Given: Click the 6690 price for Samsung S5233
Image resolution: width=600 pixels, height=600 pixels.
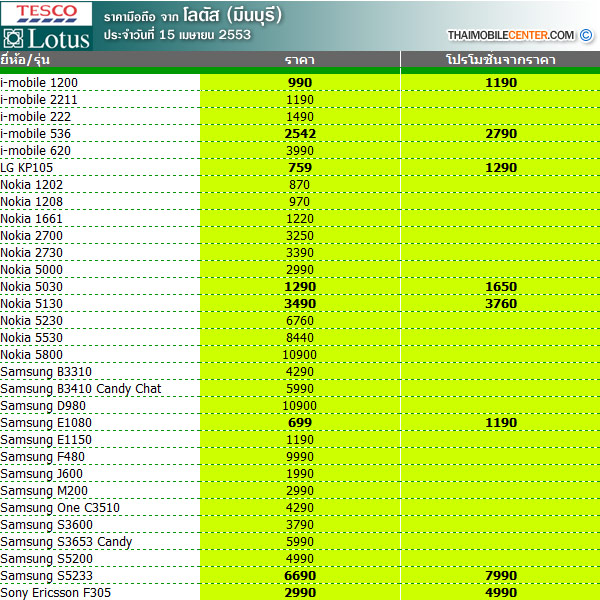Looking at the screenshot, I should click(x=300, y=576).
